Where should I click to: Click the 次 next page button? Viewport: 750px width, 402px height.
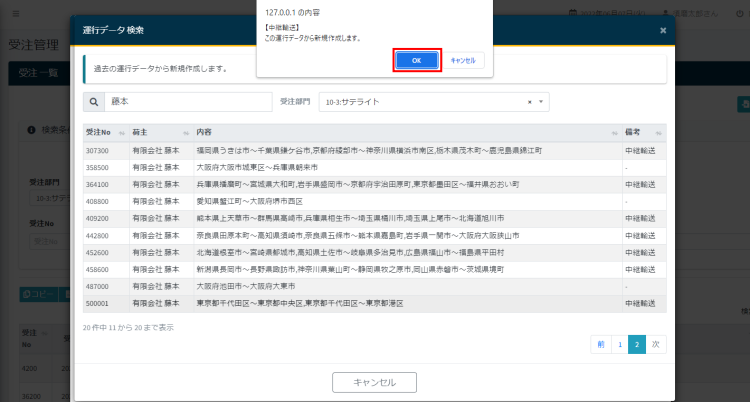pyautogui.click(x=655, y=343)
